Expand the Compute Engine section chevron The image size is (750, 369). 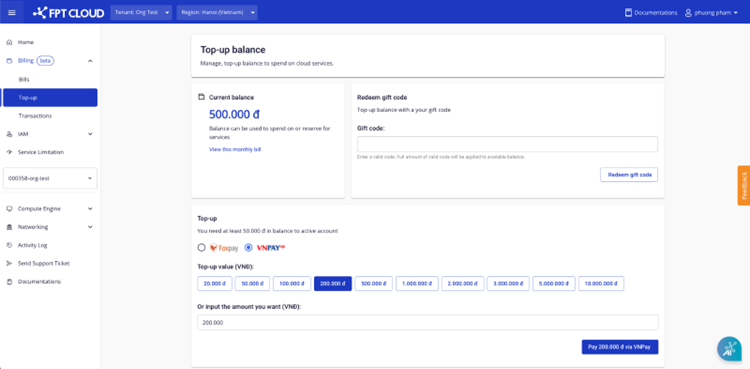pyautogui.click(x=90, y=209)
